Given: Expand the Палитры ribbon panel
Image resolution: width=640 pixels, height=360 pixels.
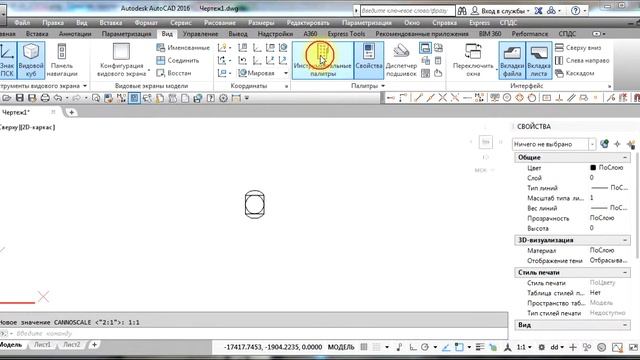Looking at the screenshot, I should coord(367,86).
